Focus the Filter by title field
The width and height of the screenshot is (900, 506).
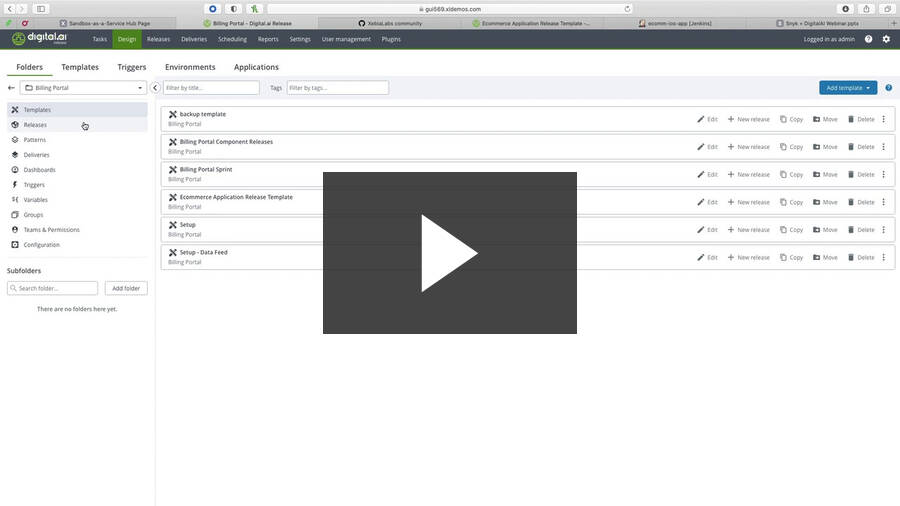[211, 88]
